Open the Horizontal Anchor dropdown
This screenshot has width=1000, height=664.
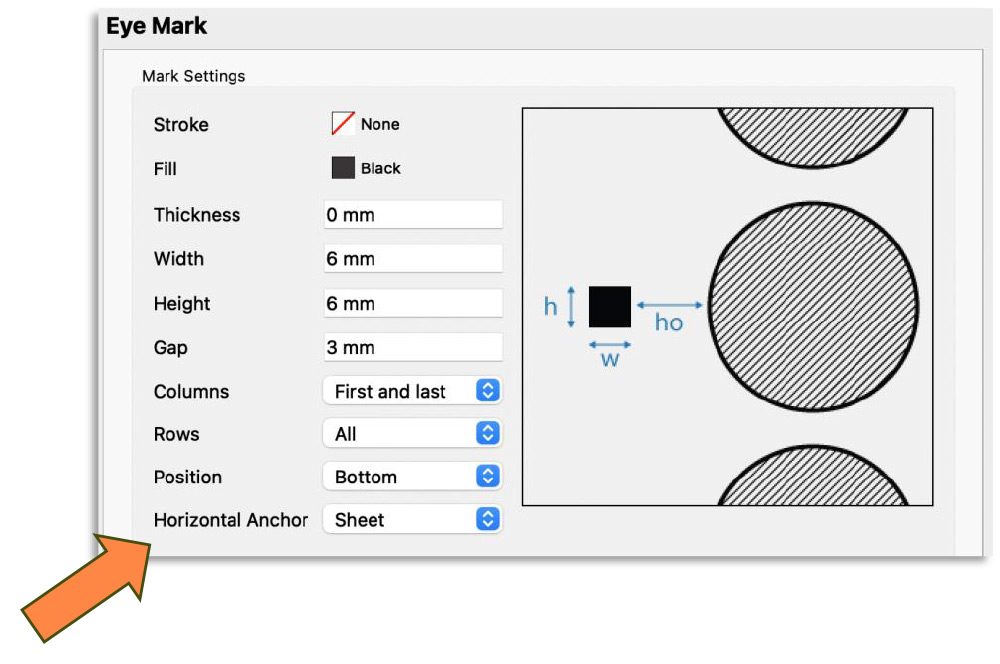point(411,520)
